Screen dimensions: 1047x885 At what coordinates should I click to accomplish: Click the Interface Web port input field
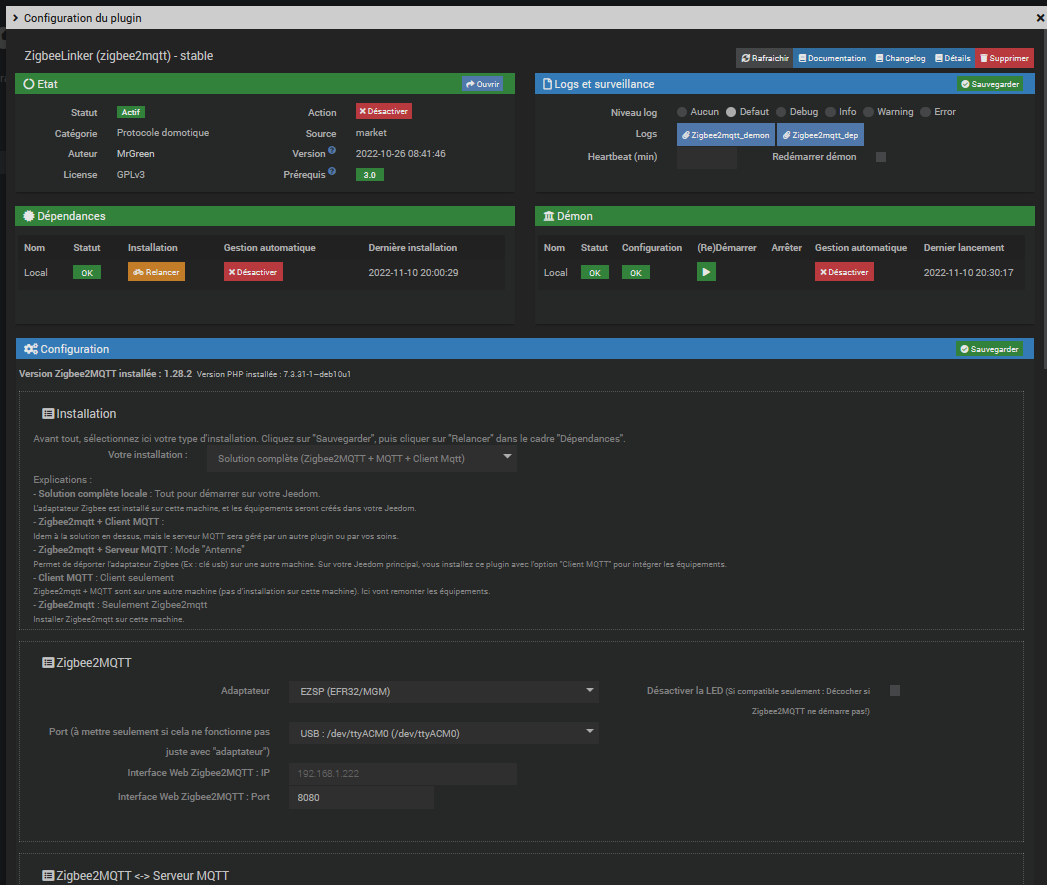361,797
